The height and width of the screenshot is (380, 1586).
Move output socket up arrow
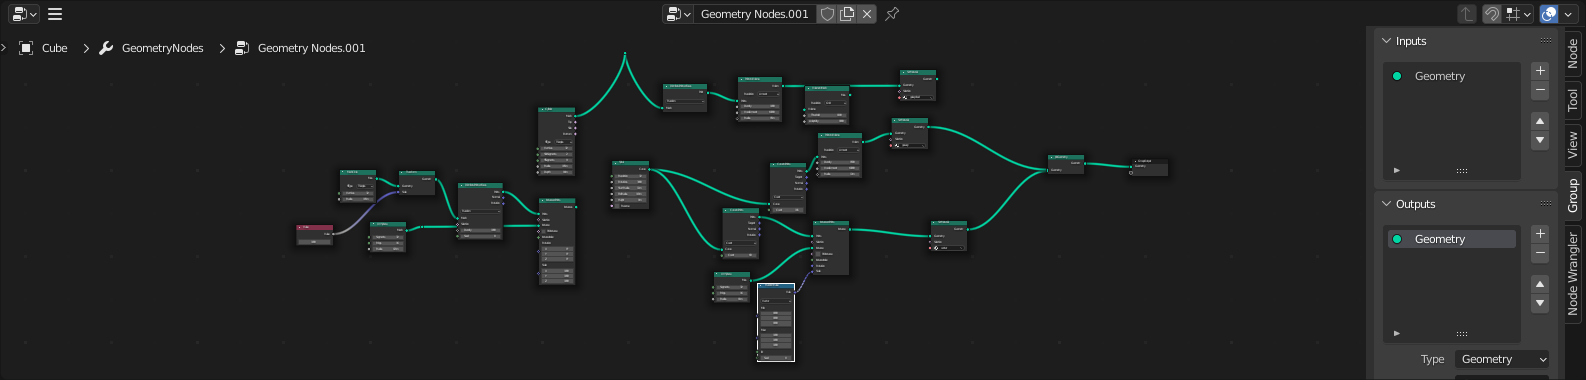pos(1540,284)
